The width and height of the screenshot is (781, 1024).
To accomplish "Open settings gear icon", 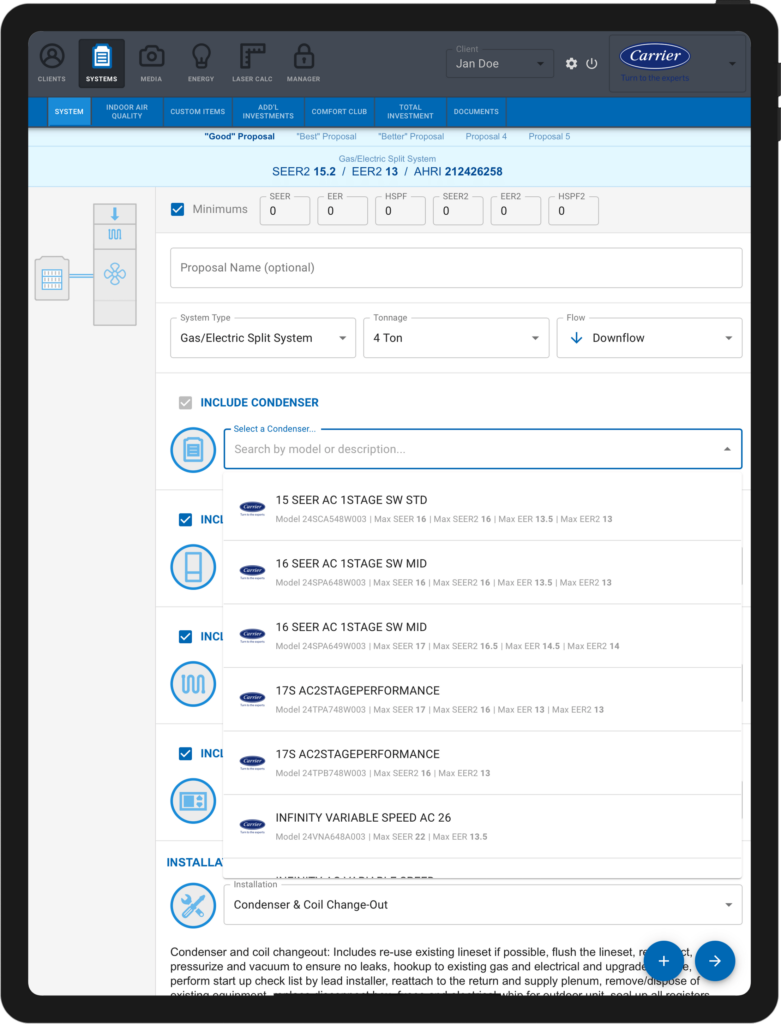I will pyautogui.click(x=571, y=63).
